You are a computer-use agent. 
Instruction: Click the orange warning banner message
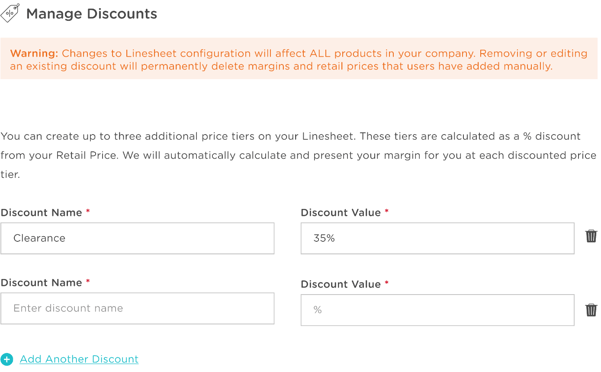299,59
